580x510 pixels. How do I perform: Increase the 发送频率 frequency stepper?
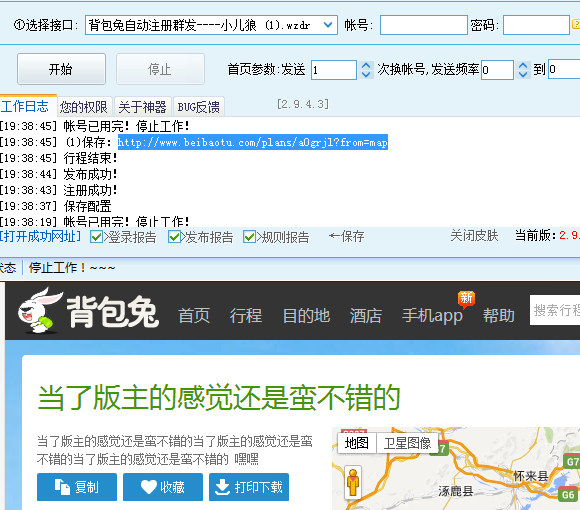[523, 65]
